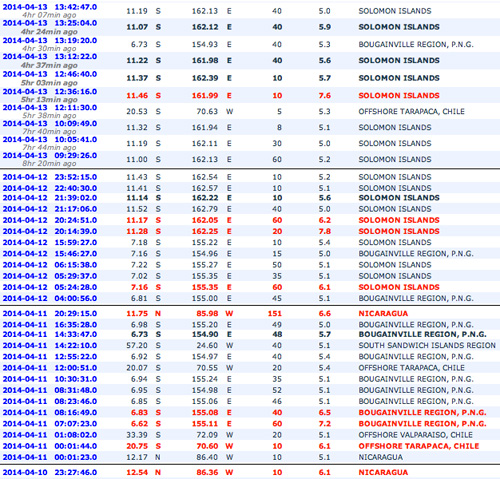Click the 7.8 magnitude value
Viewport: 500px width, 479px height.
click(x=324, y=231)
